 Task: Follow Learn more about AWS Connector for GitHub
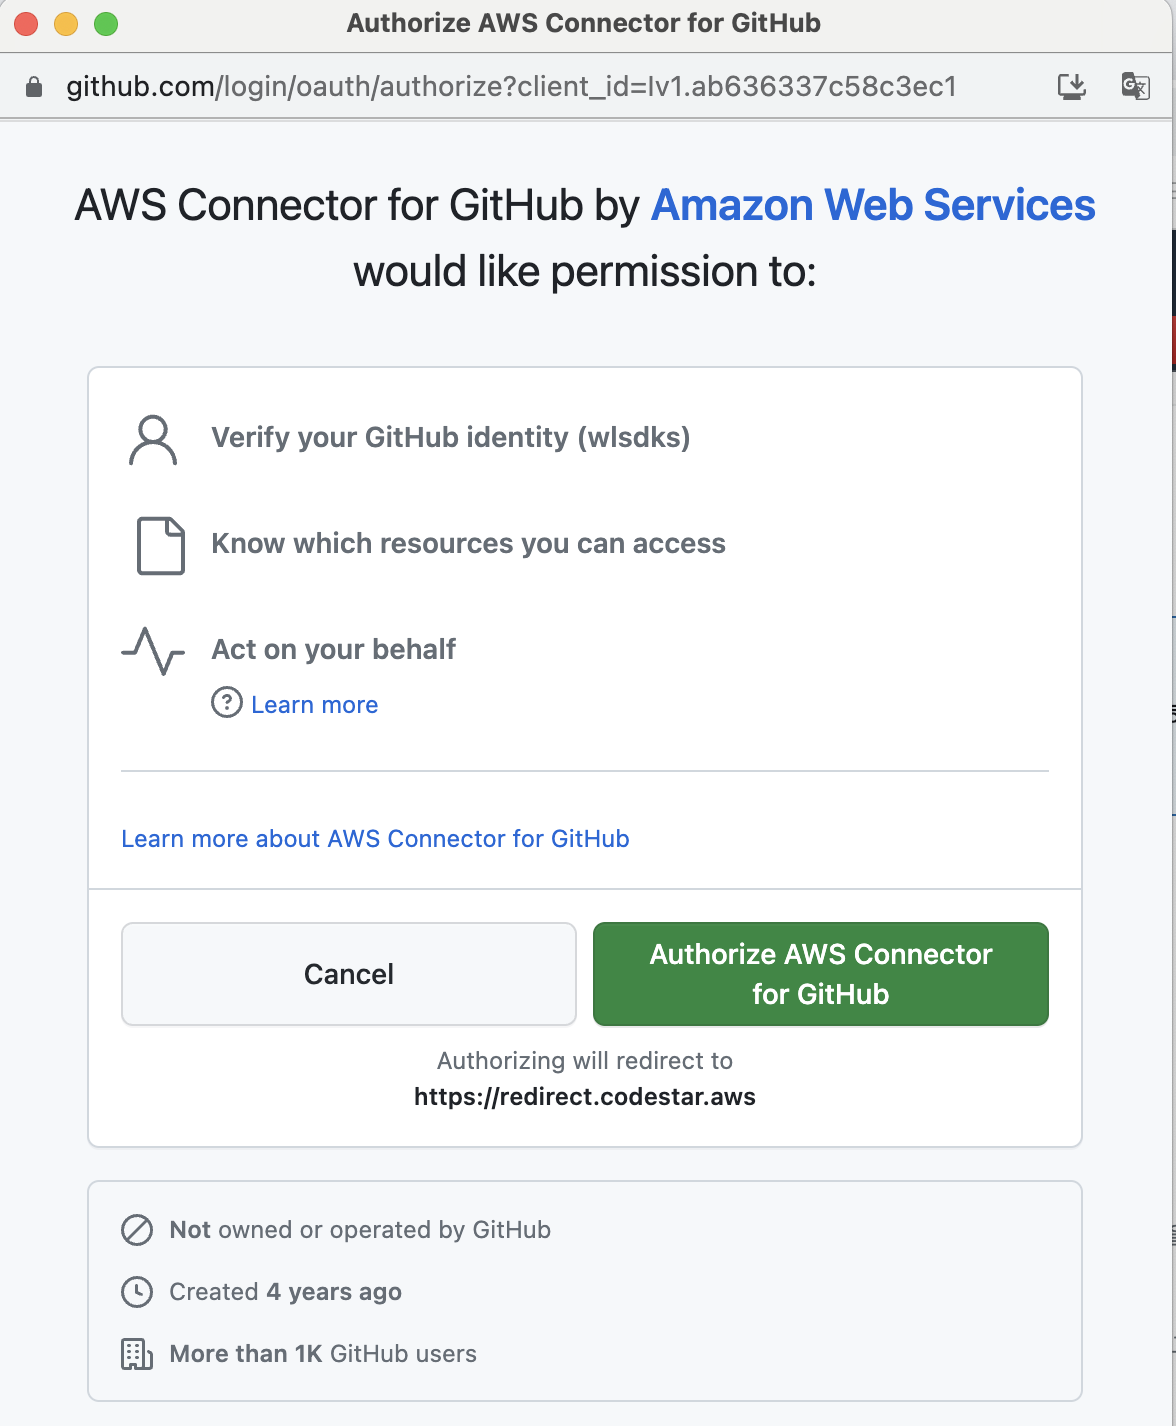[375, 839]
